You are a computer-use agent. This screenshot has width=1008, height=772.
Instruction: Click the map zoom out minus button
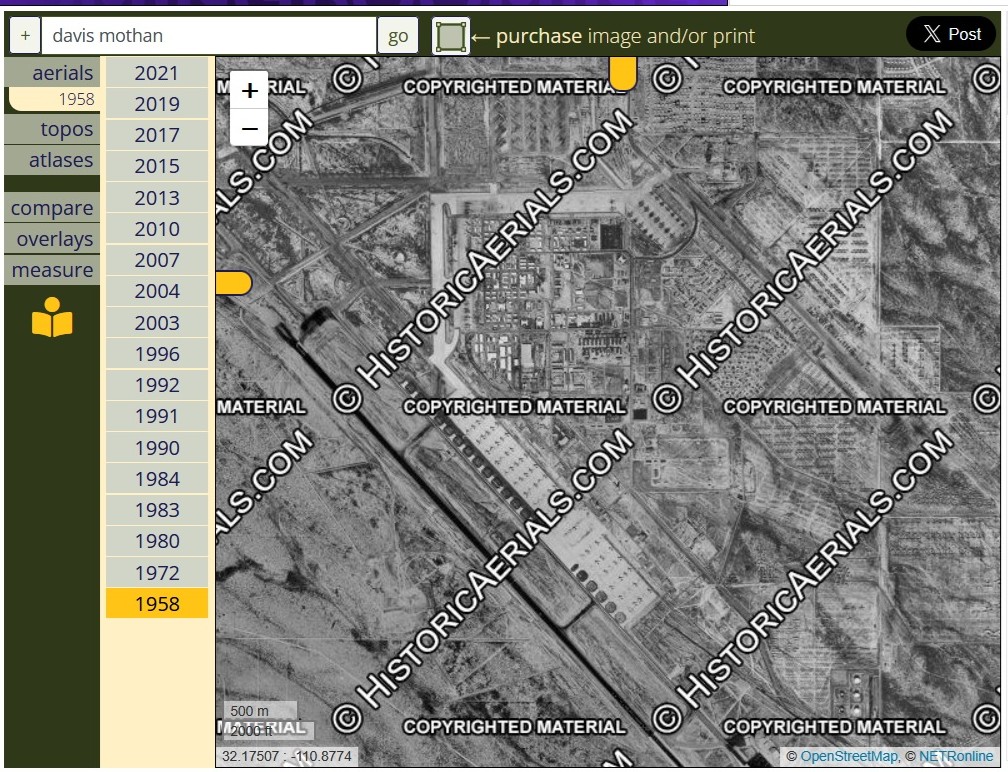249,129
